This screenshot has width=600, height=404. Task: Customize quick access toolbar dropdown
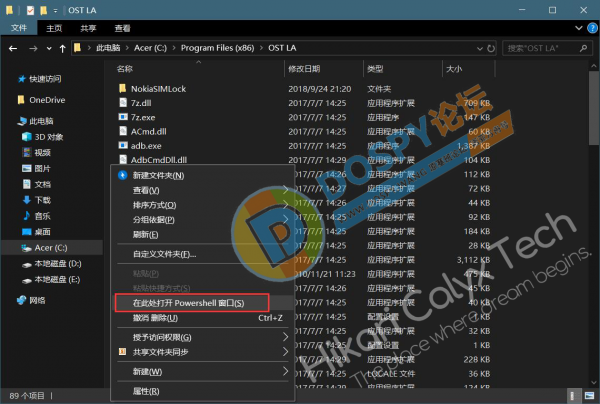point(55,11)
